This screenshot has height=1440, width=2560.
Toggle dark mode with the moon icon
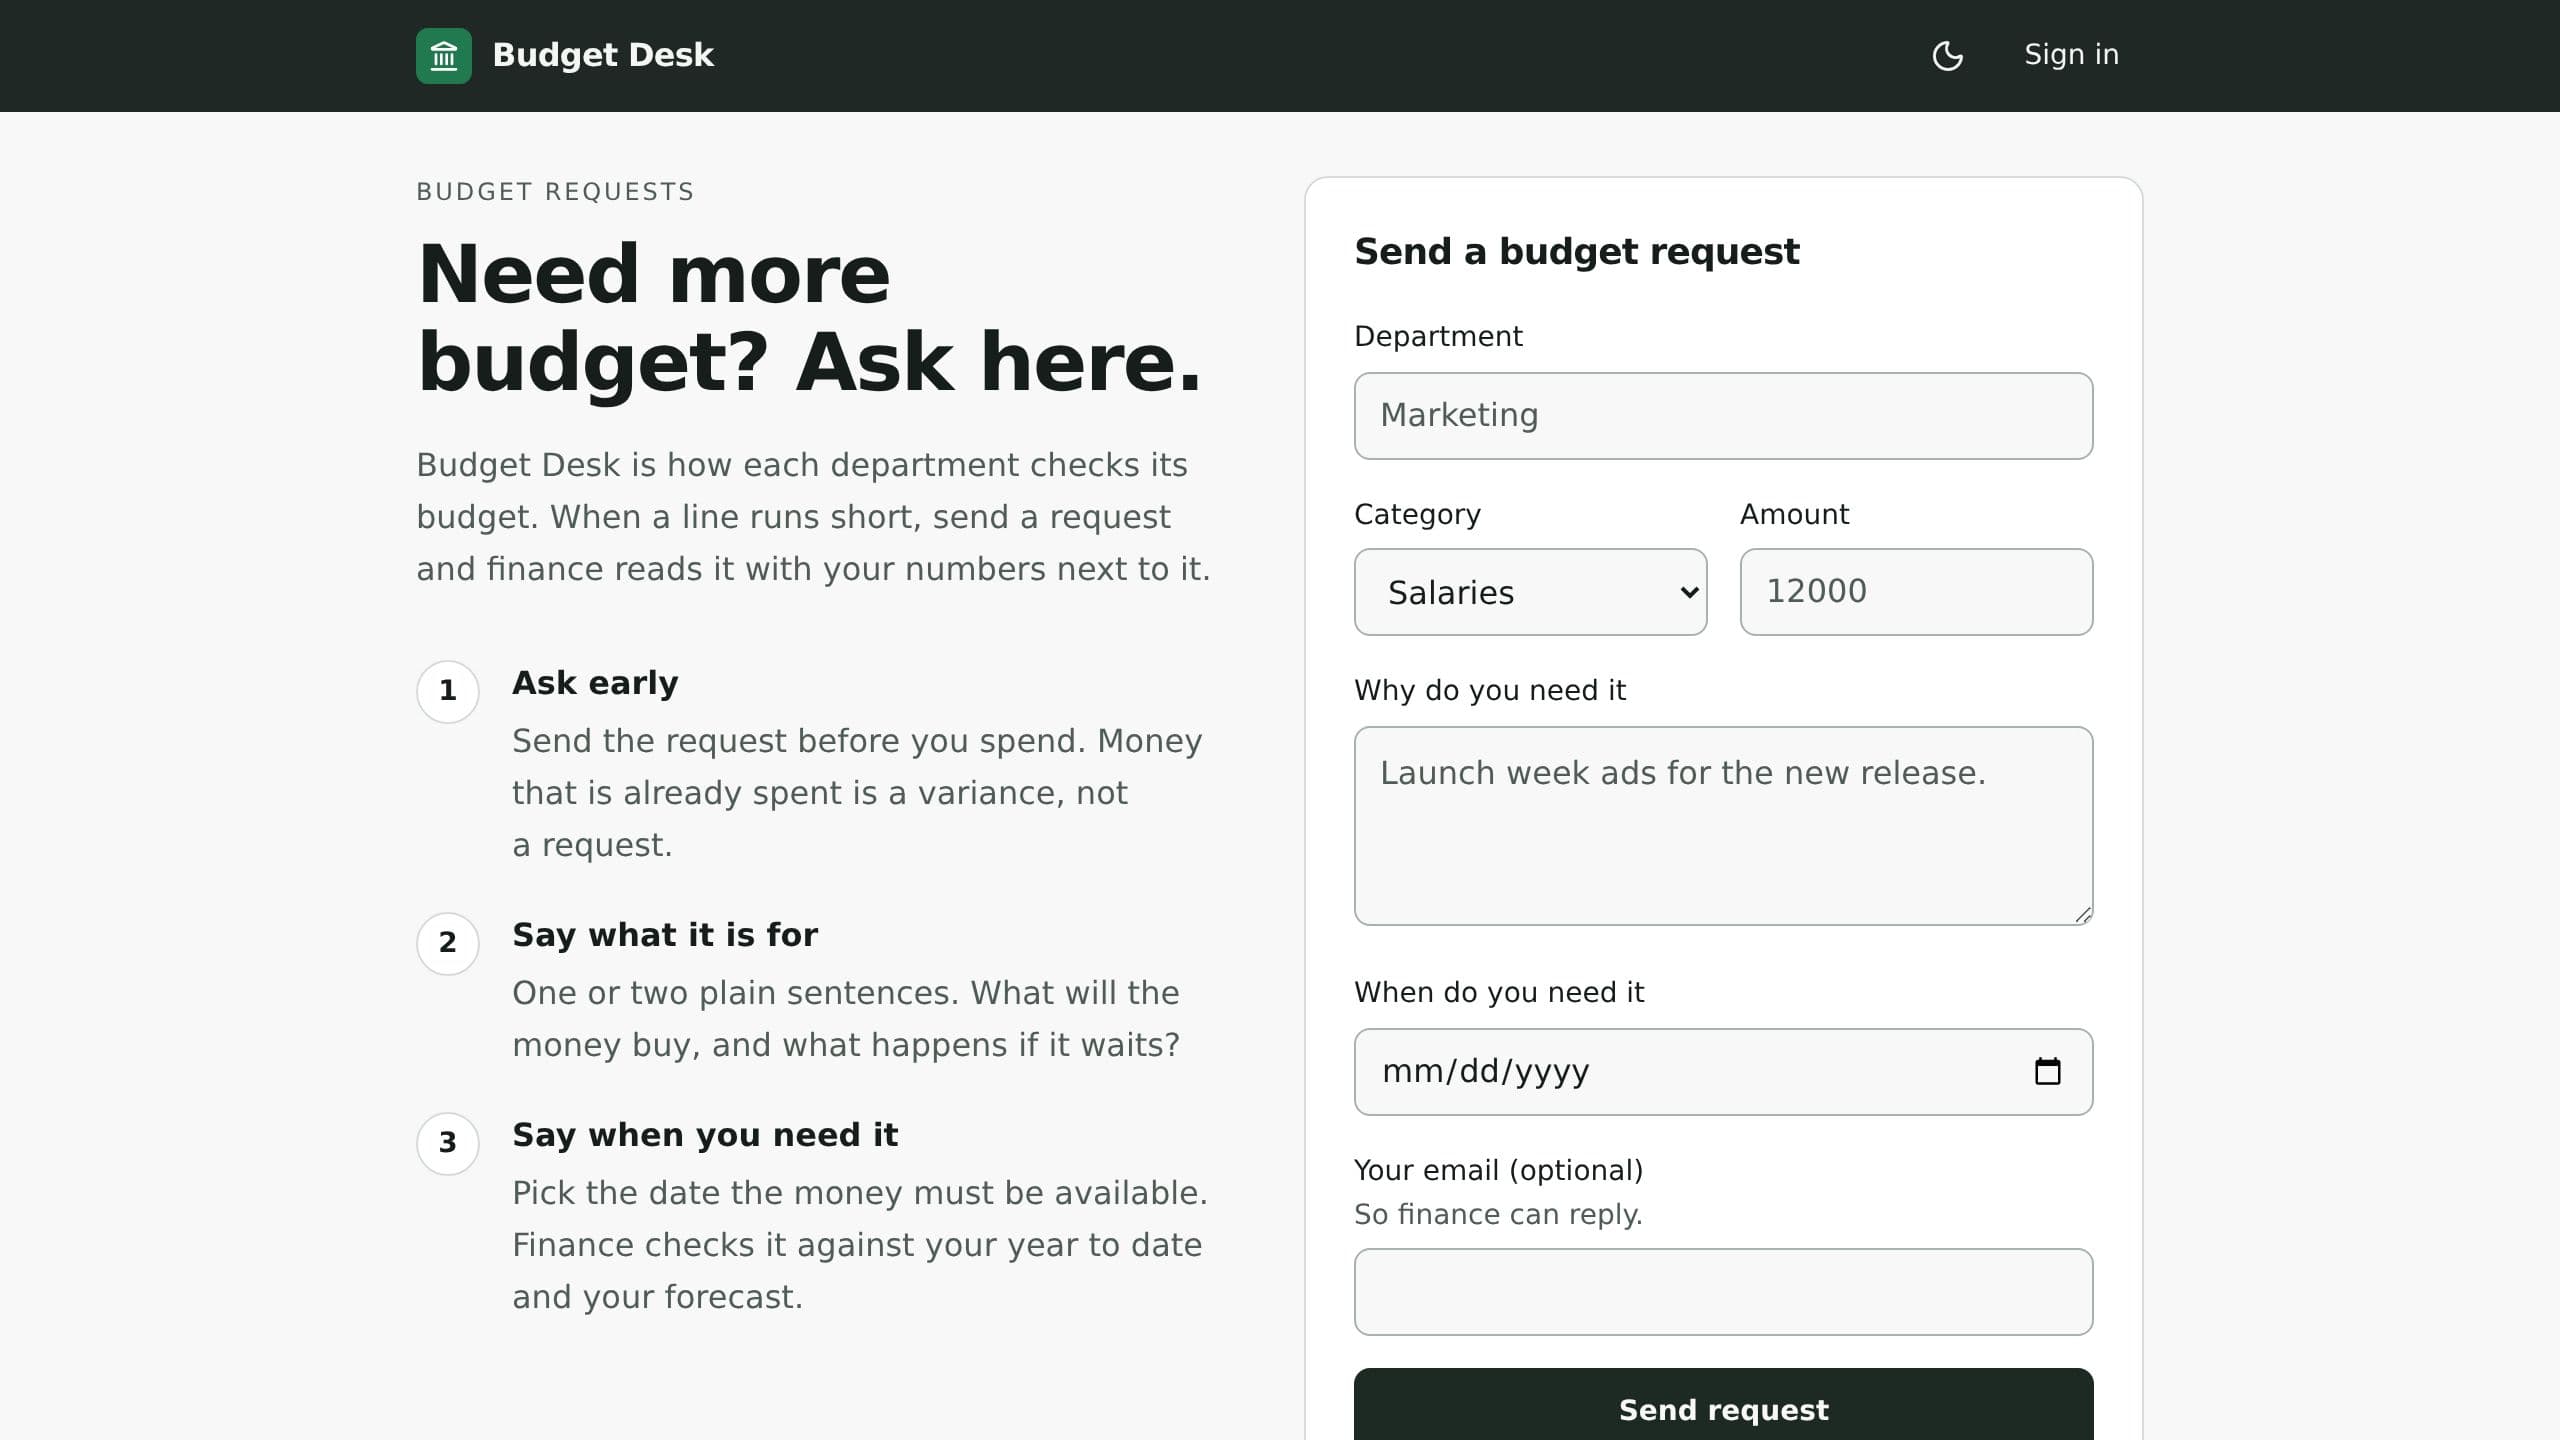coord(1947,56)
